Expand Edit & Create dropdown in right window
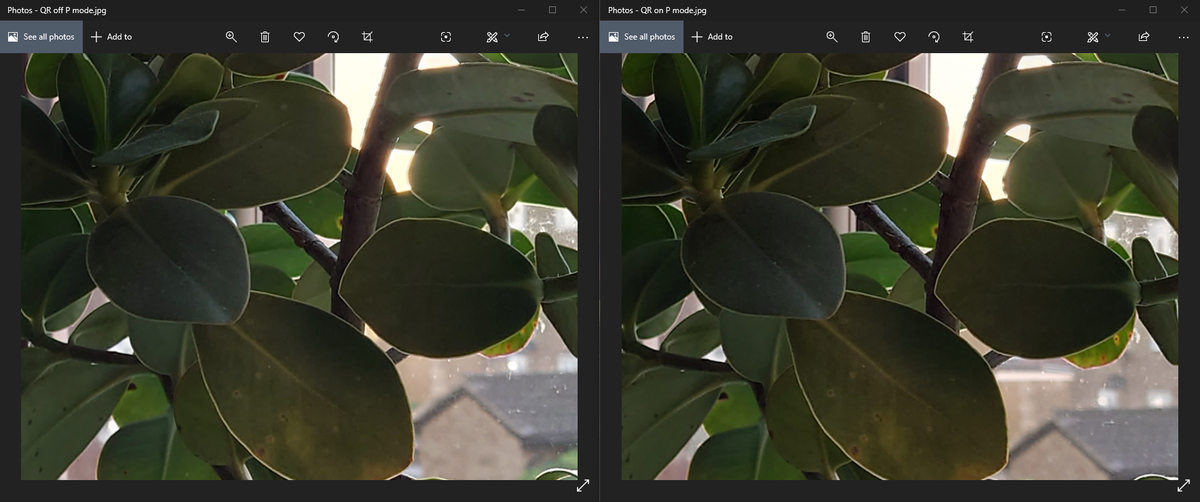1200x502 pixels. 1097,37
